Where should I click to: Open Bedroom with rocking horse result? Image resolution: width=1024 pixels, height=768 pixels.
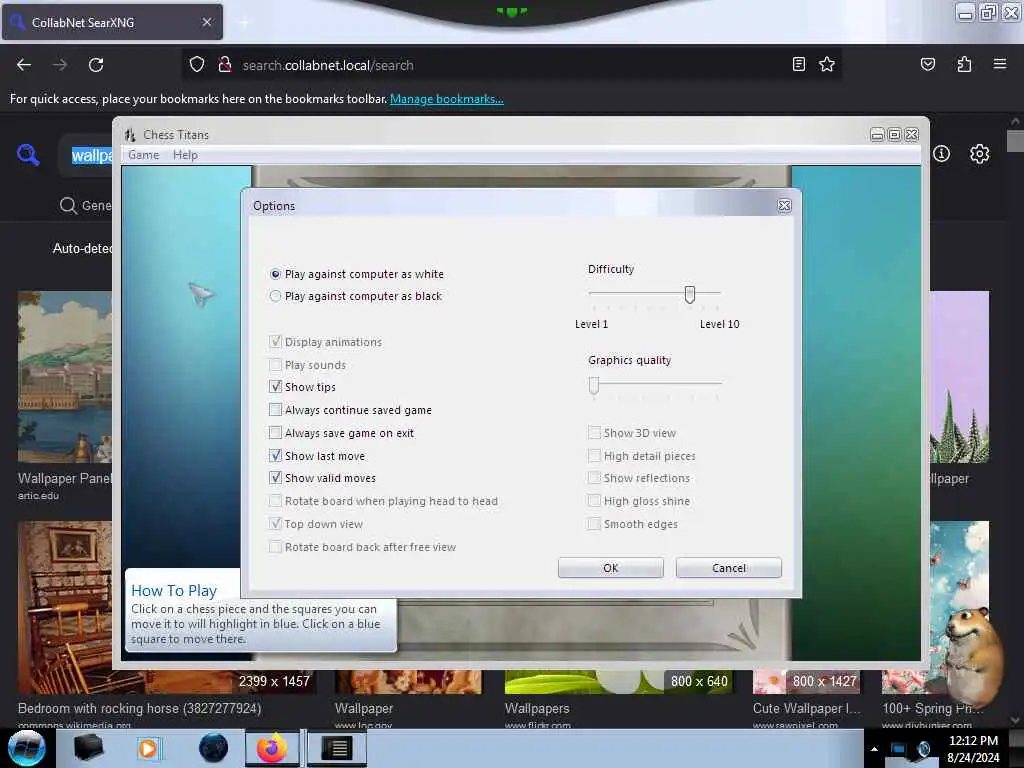tap(139, 709)
